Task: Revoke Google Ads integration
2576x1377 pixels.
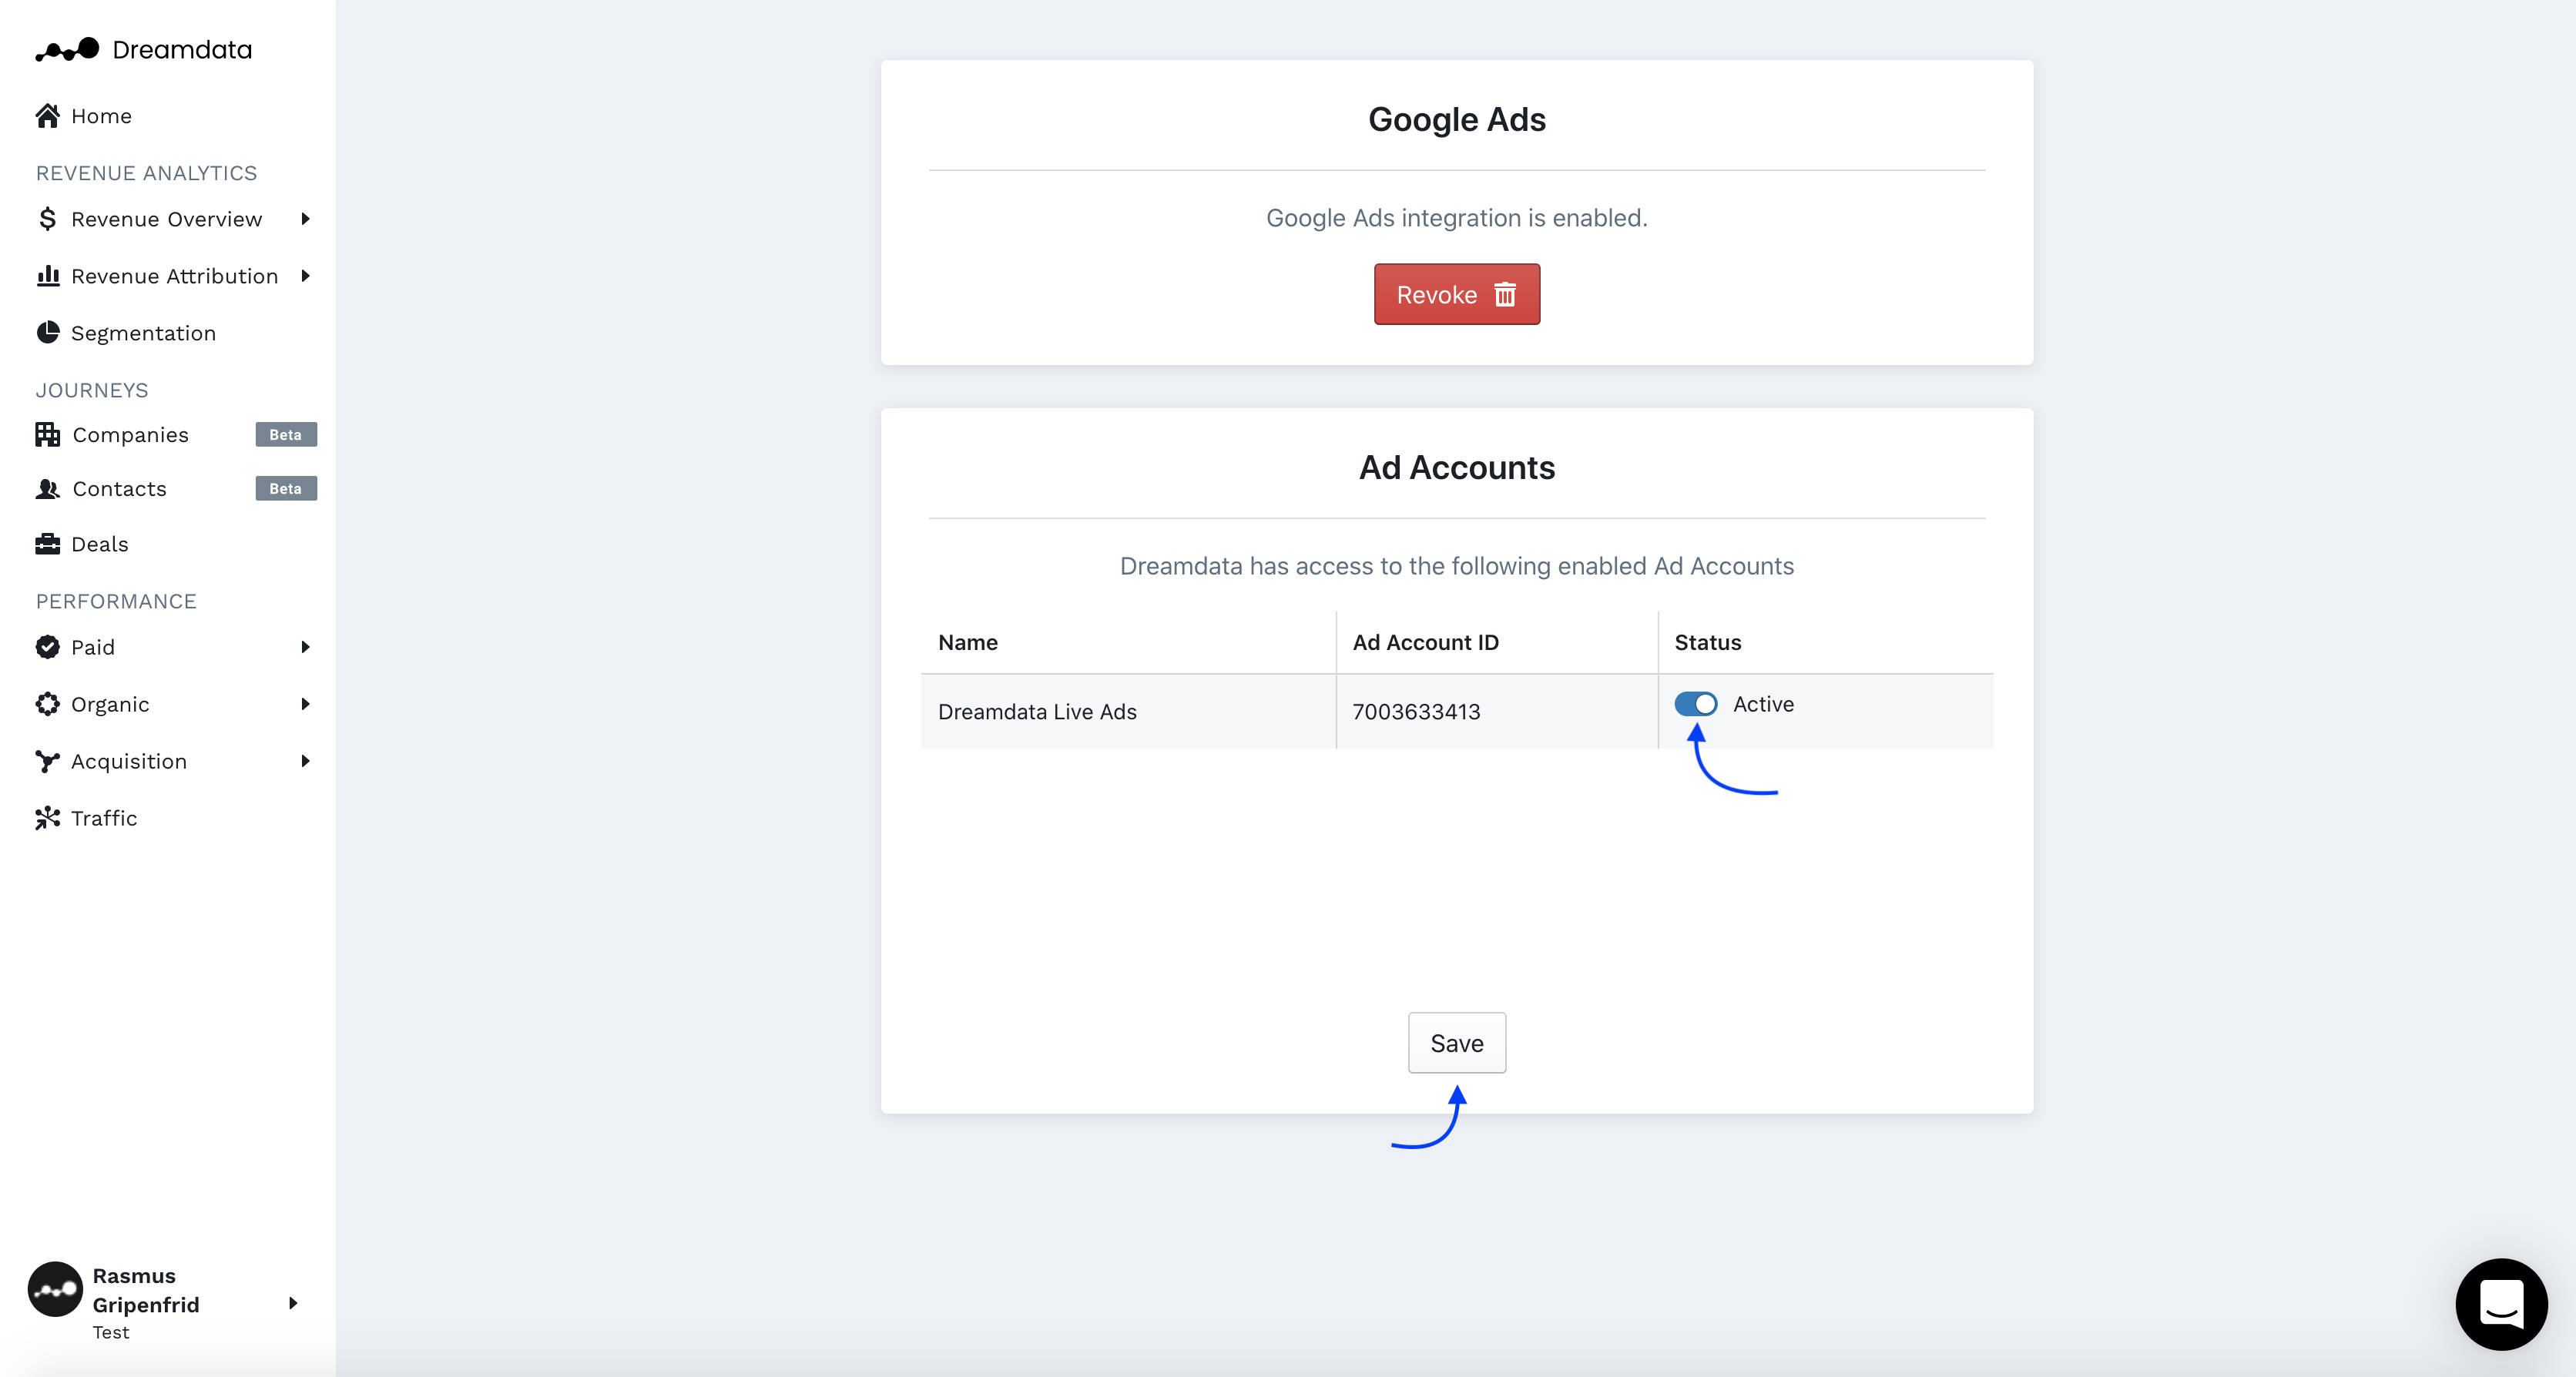Action: (x=1457, y=294)
